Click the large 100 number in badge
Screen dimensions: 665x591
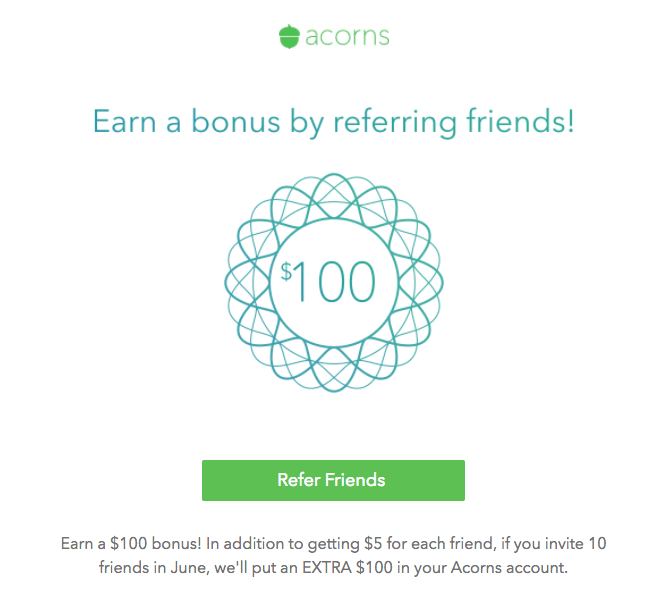pos(335,283)
